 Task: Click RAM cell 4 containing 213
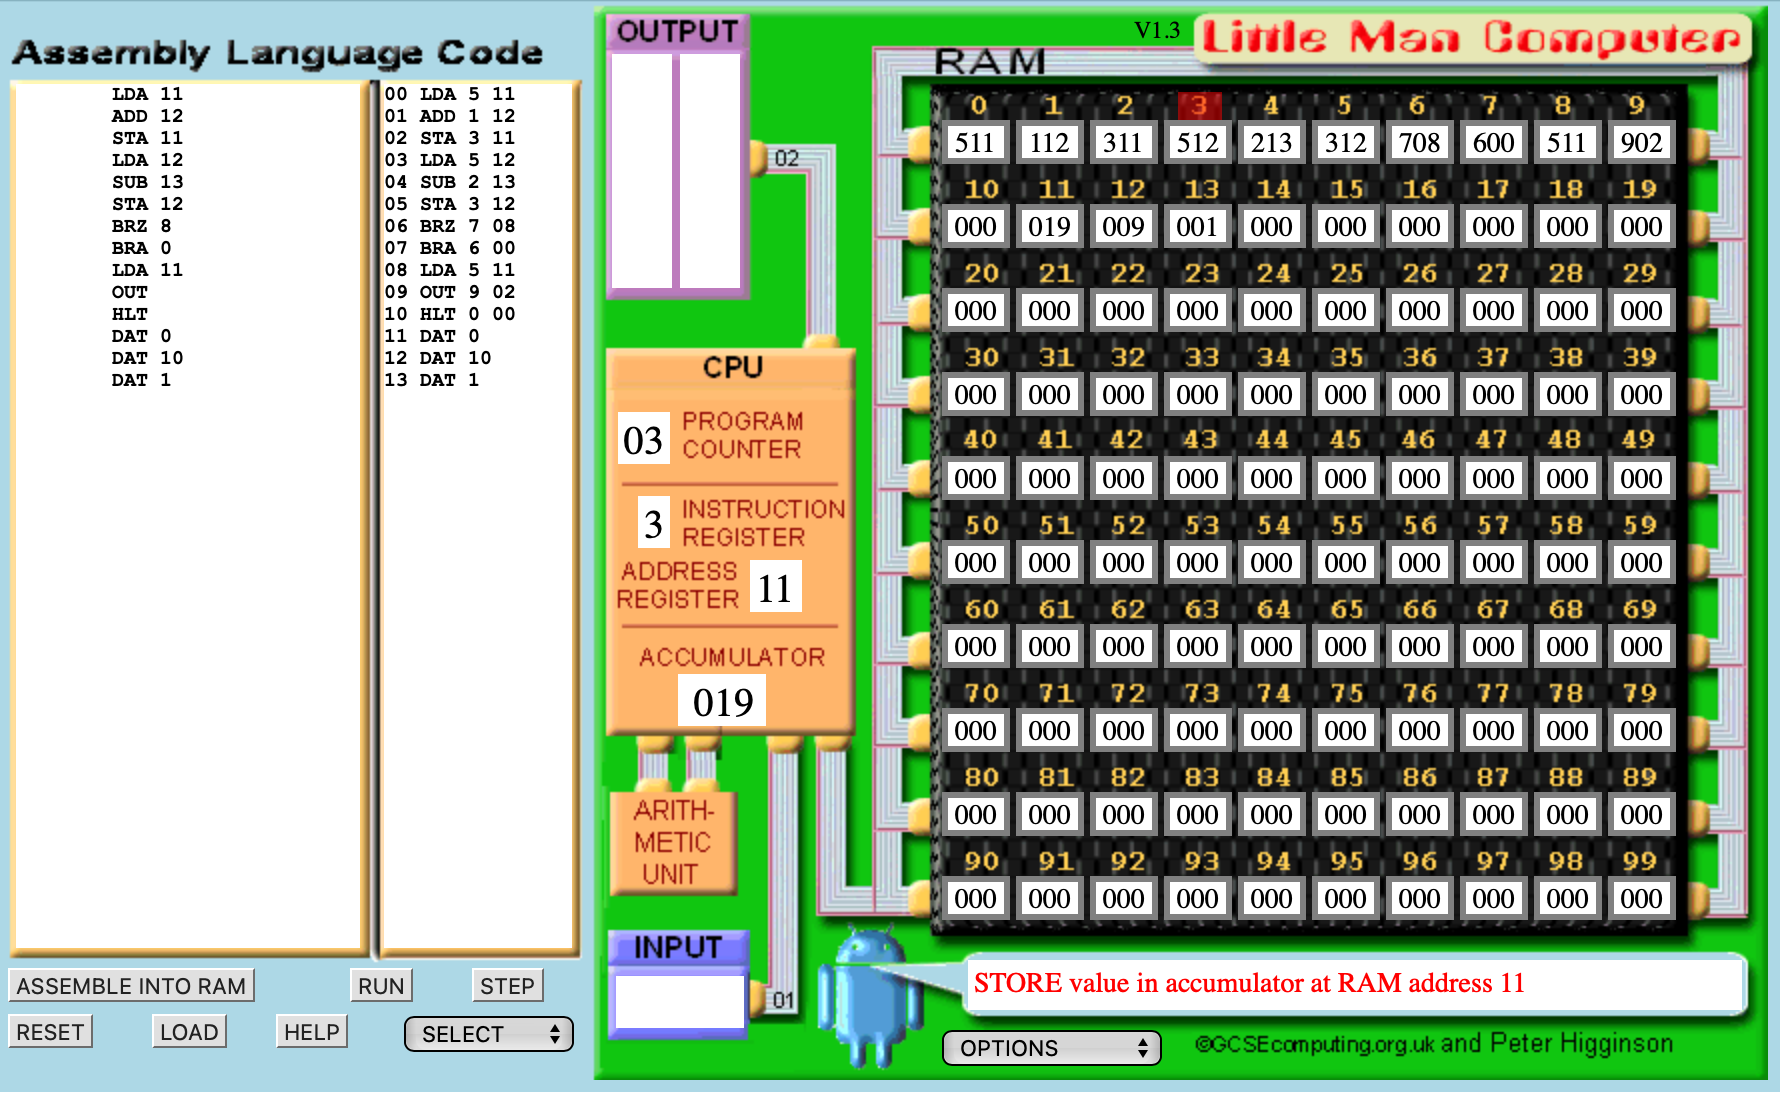pos(1271,143)
